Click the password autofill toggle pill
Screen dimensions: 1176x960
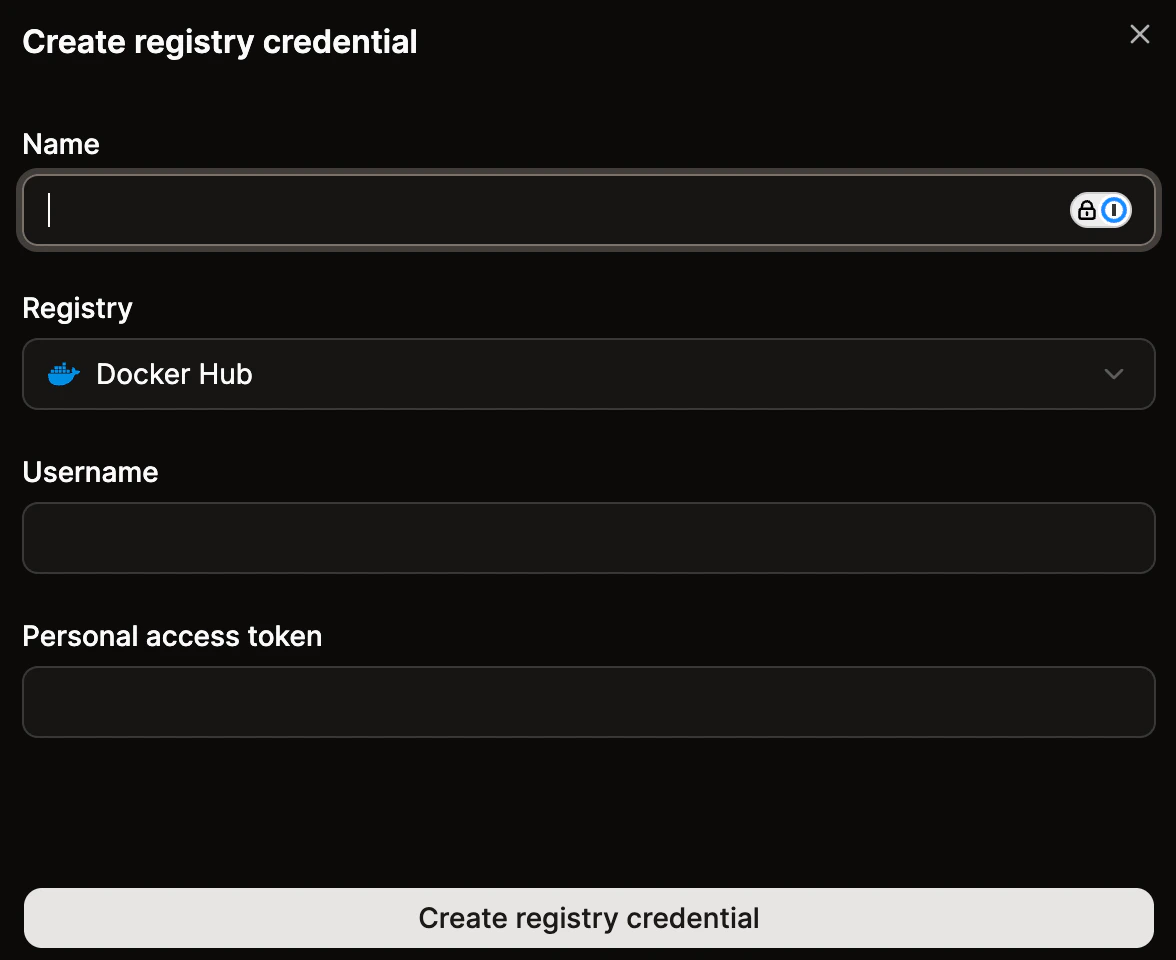point(1100,210)
